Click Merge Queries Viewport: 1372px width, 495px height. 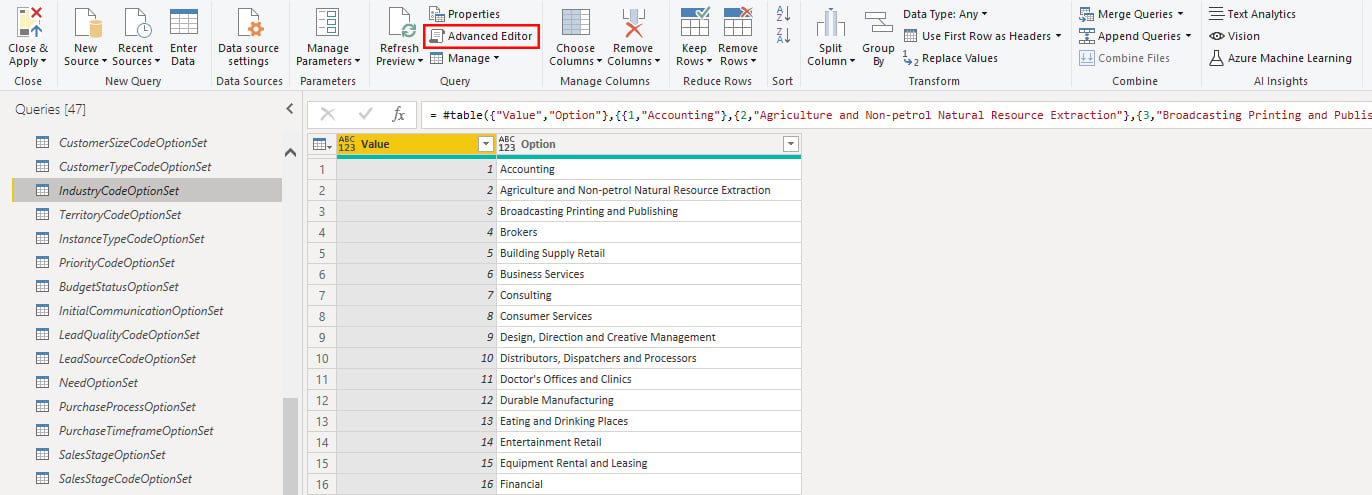[x=1132, y=14]
